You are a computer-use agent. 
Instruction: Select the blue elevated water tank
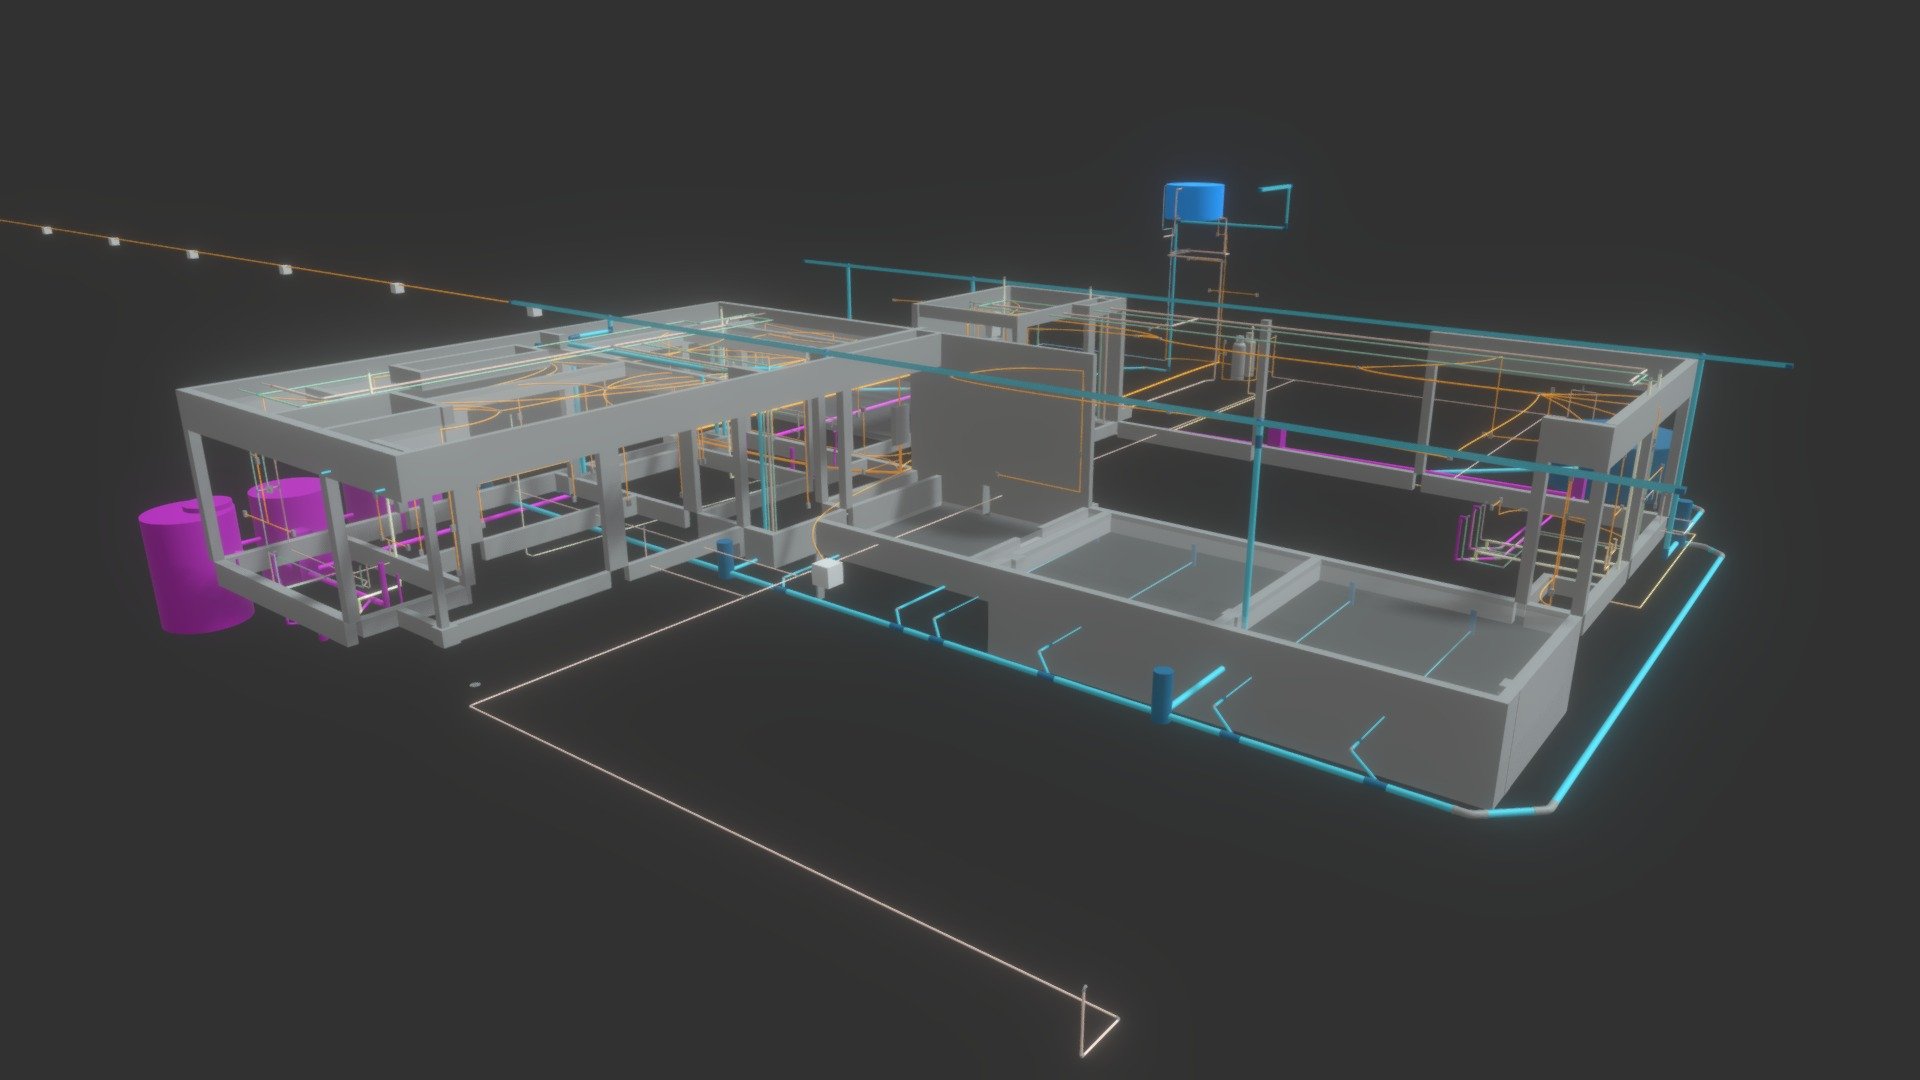point(1193,202)
